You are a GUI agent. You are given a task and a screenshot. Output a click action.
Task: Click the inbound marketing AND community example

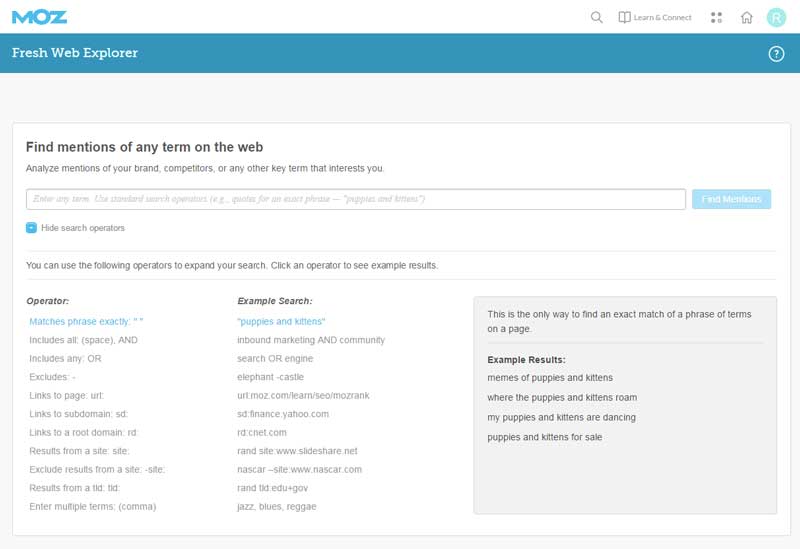pos(311,340)
